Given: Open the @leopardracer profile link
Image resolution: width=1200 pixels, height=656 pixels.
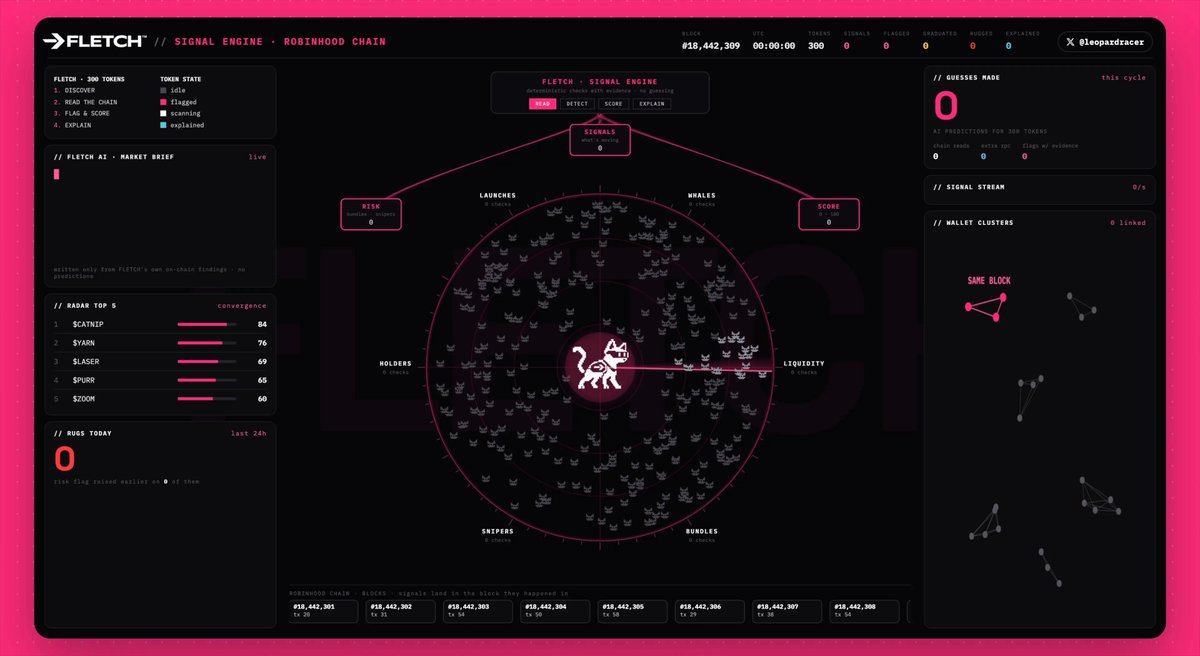Looking at the screenshot, I should pyautogui.click(x=1105, y=42).
